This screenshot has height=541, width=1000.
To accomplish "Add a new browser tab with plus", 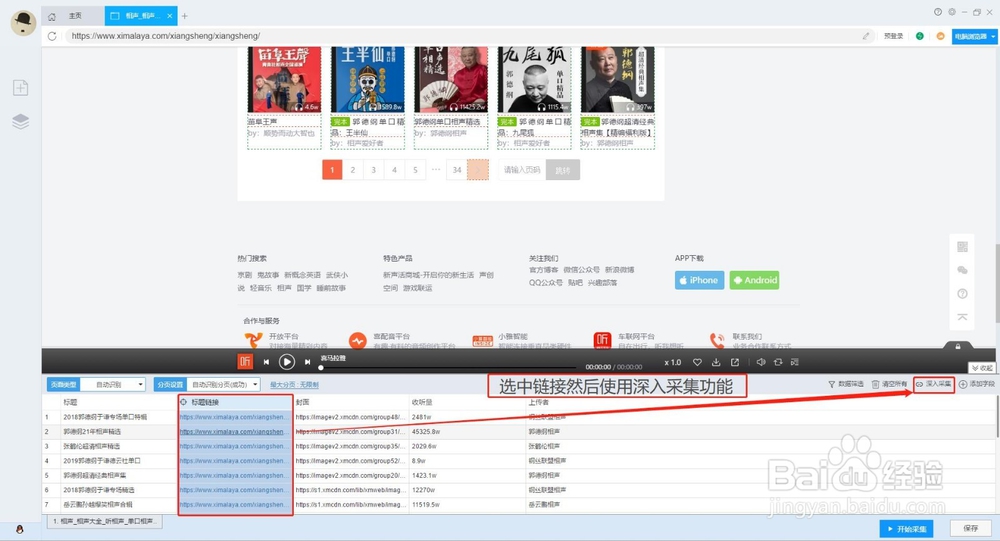I will 185,16.
